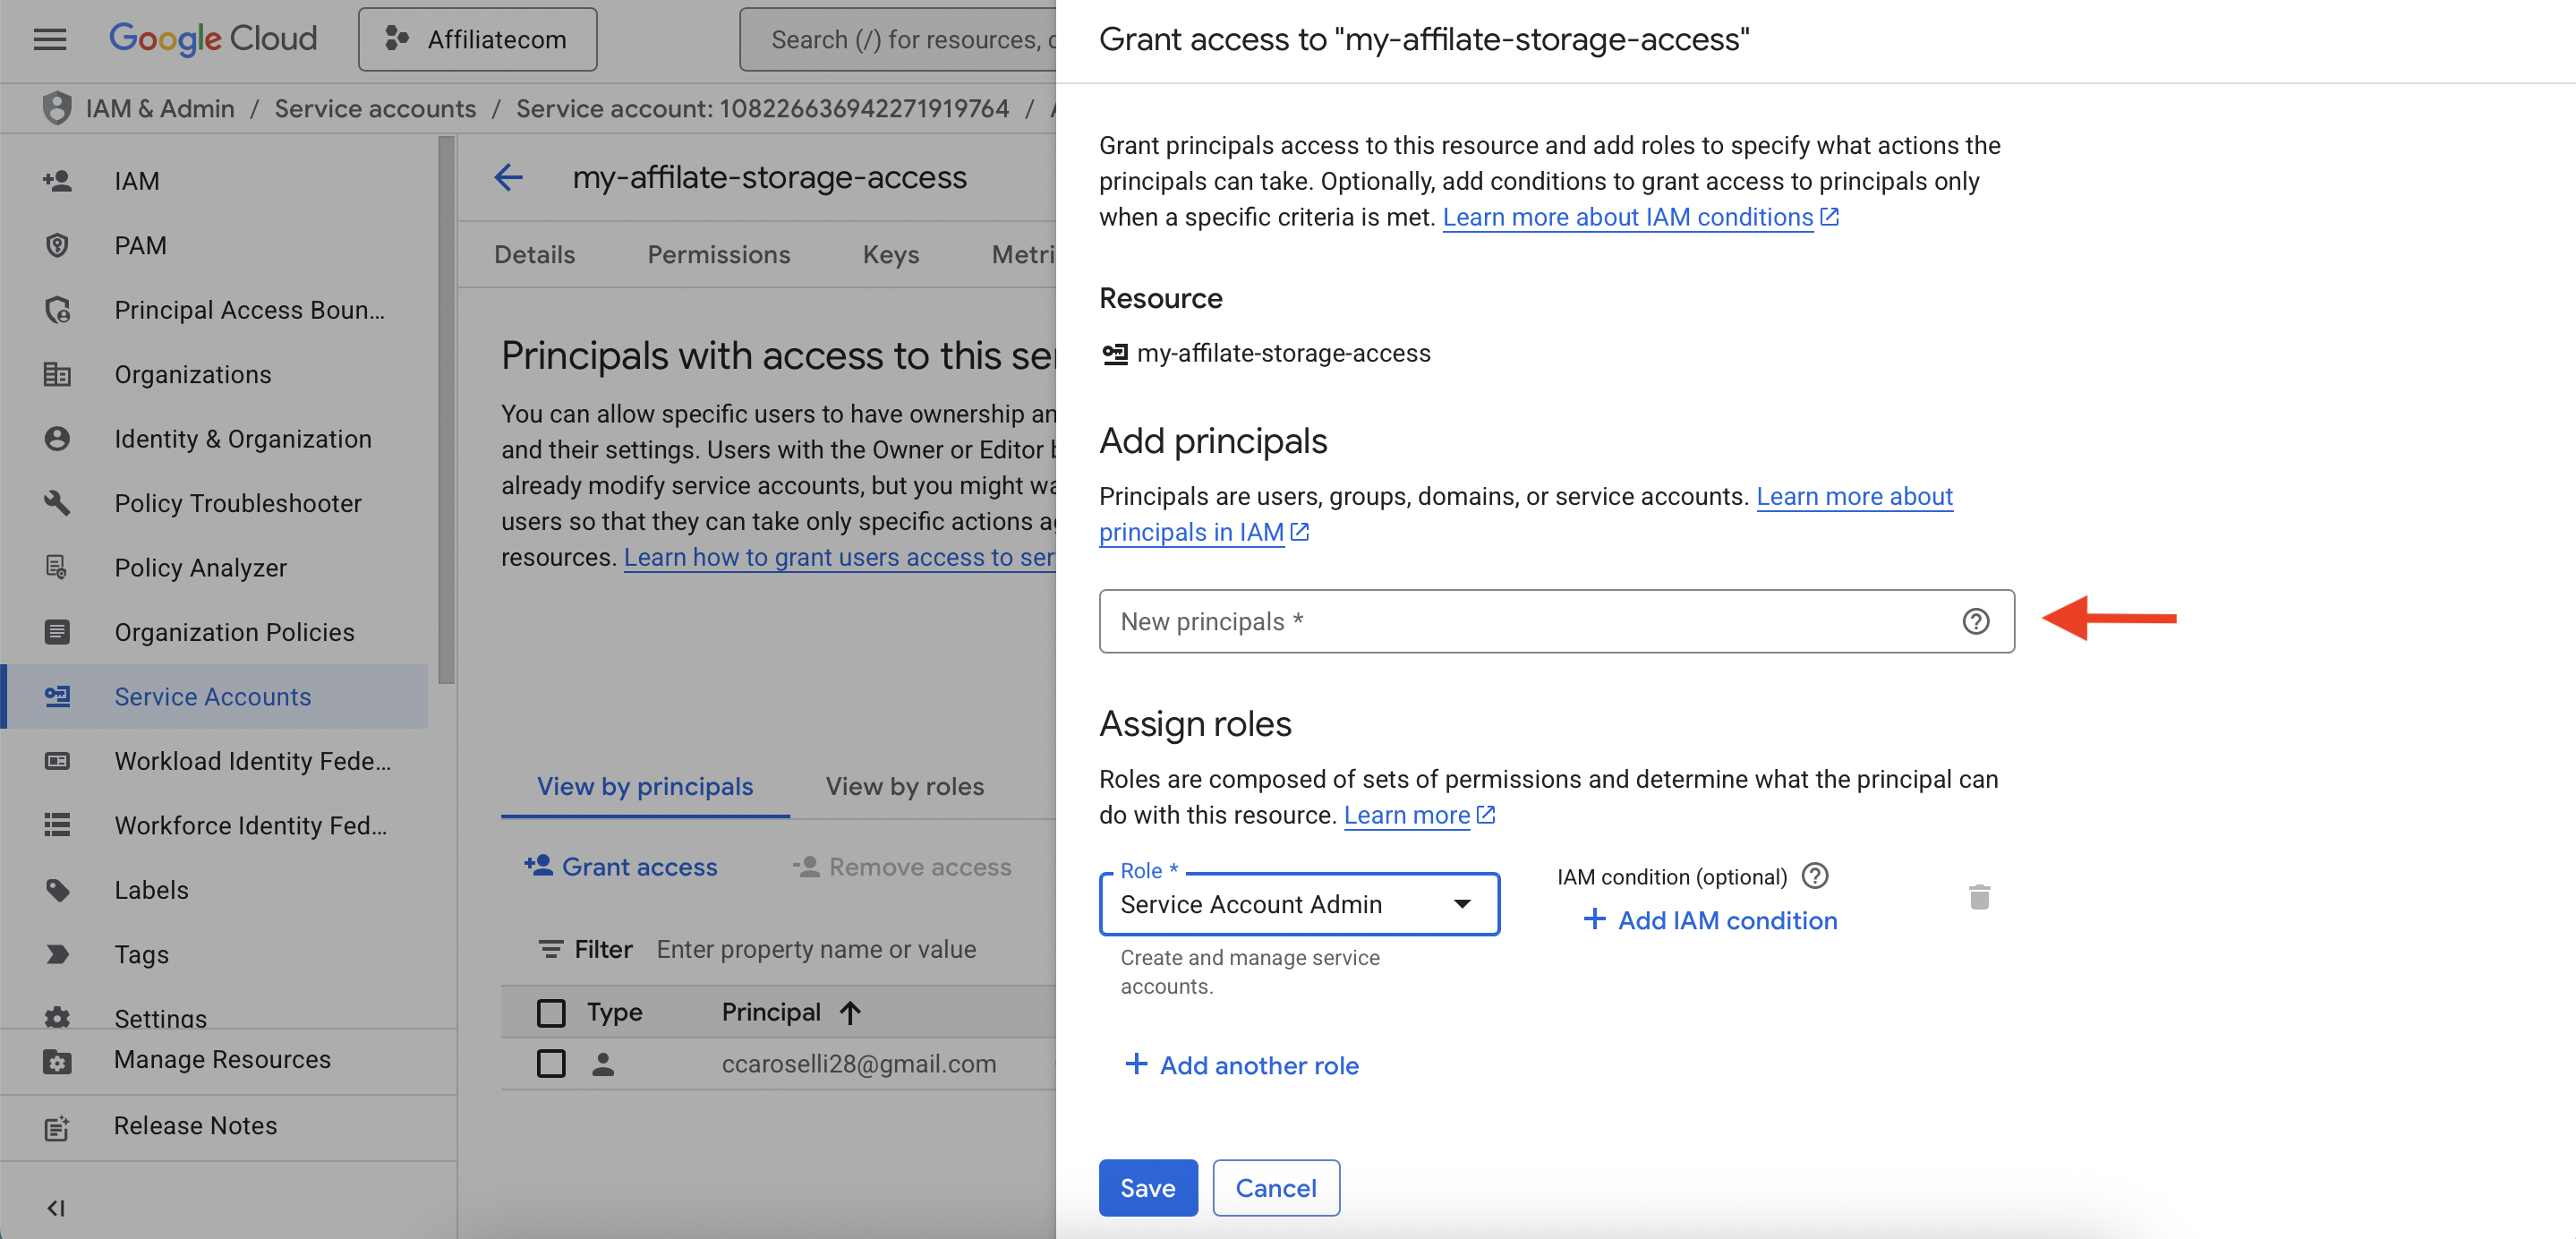Open IAM in the sidebar
This screenshot has width=2576, height=1239.
click(137, 181)
